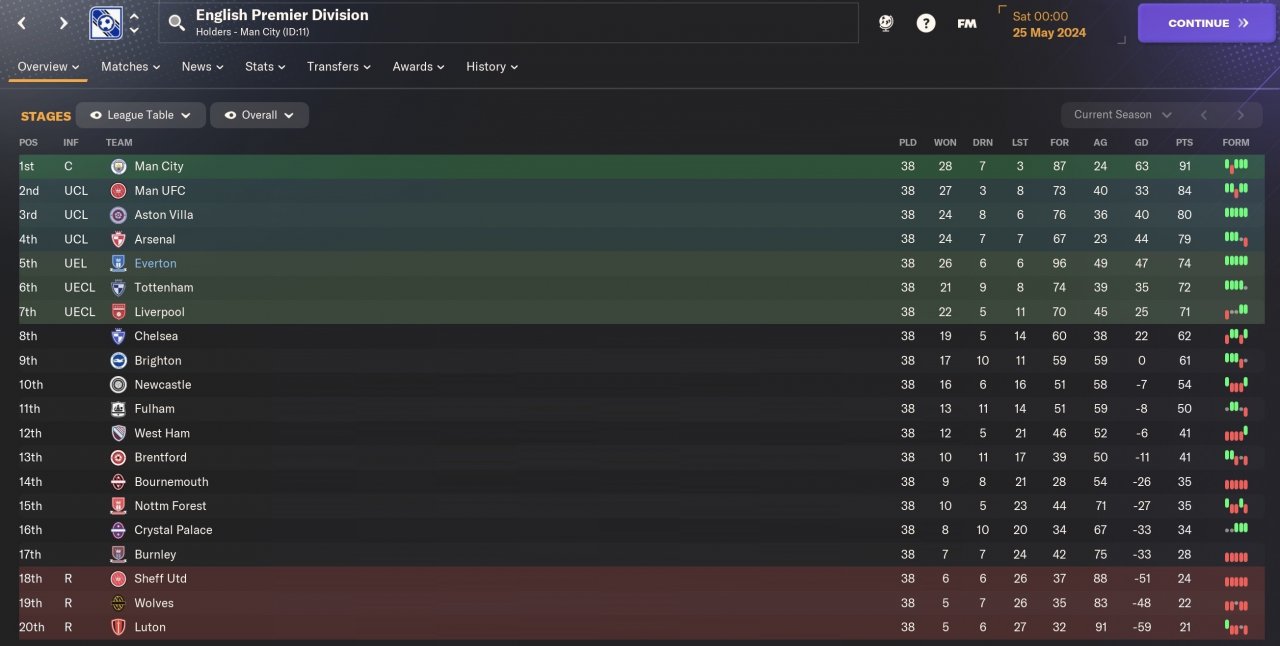Open the Everton team link
The image size is (1280, 646).
coord(155,264)
